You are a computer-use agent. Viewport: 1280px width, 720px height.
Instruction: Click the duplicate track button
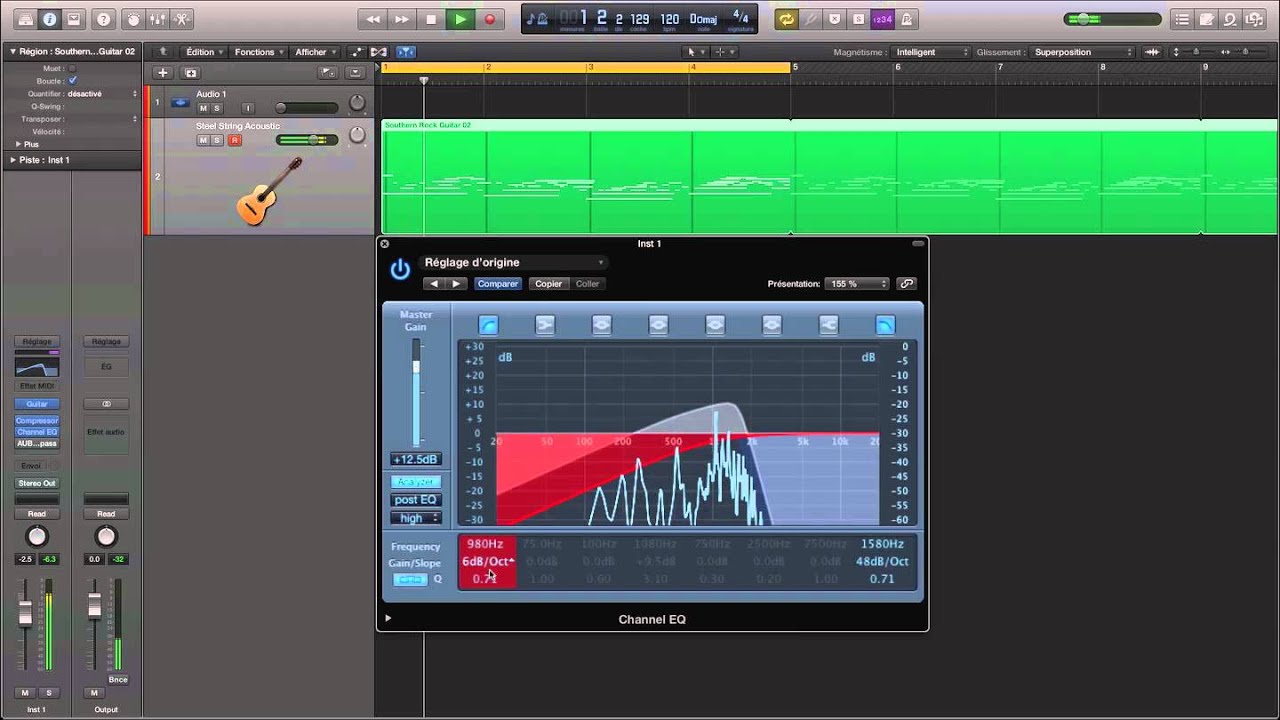(x=191, y=73)
